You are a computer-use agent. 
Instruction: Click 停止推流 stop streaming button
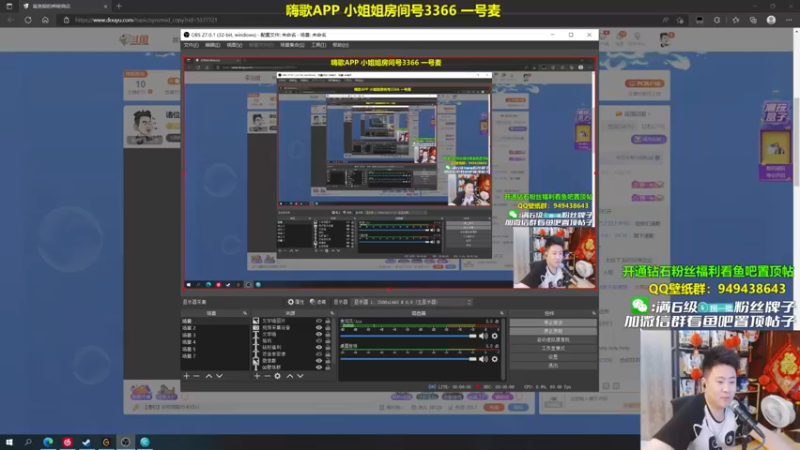tap(553, 322)
